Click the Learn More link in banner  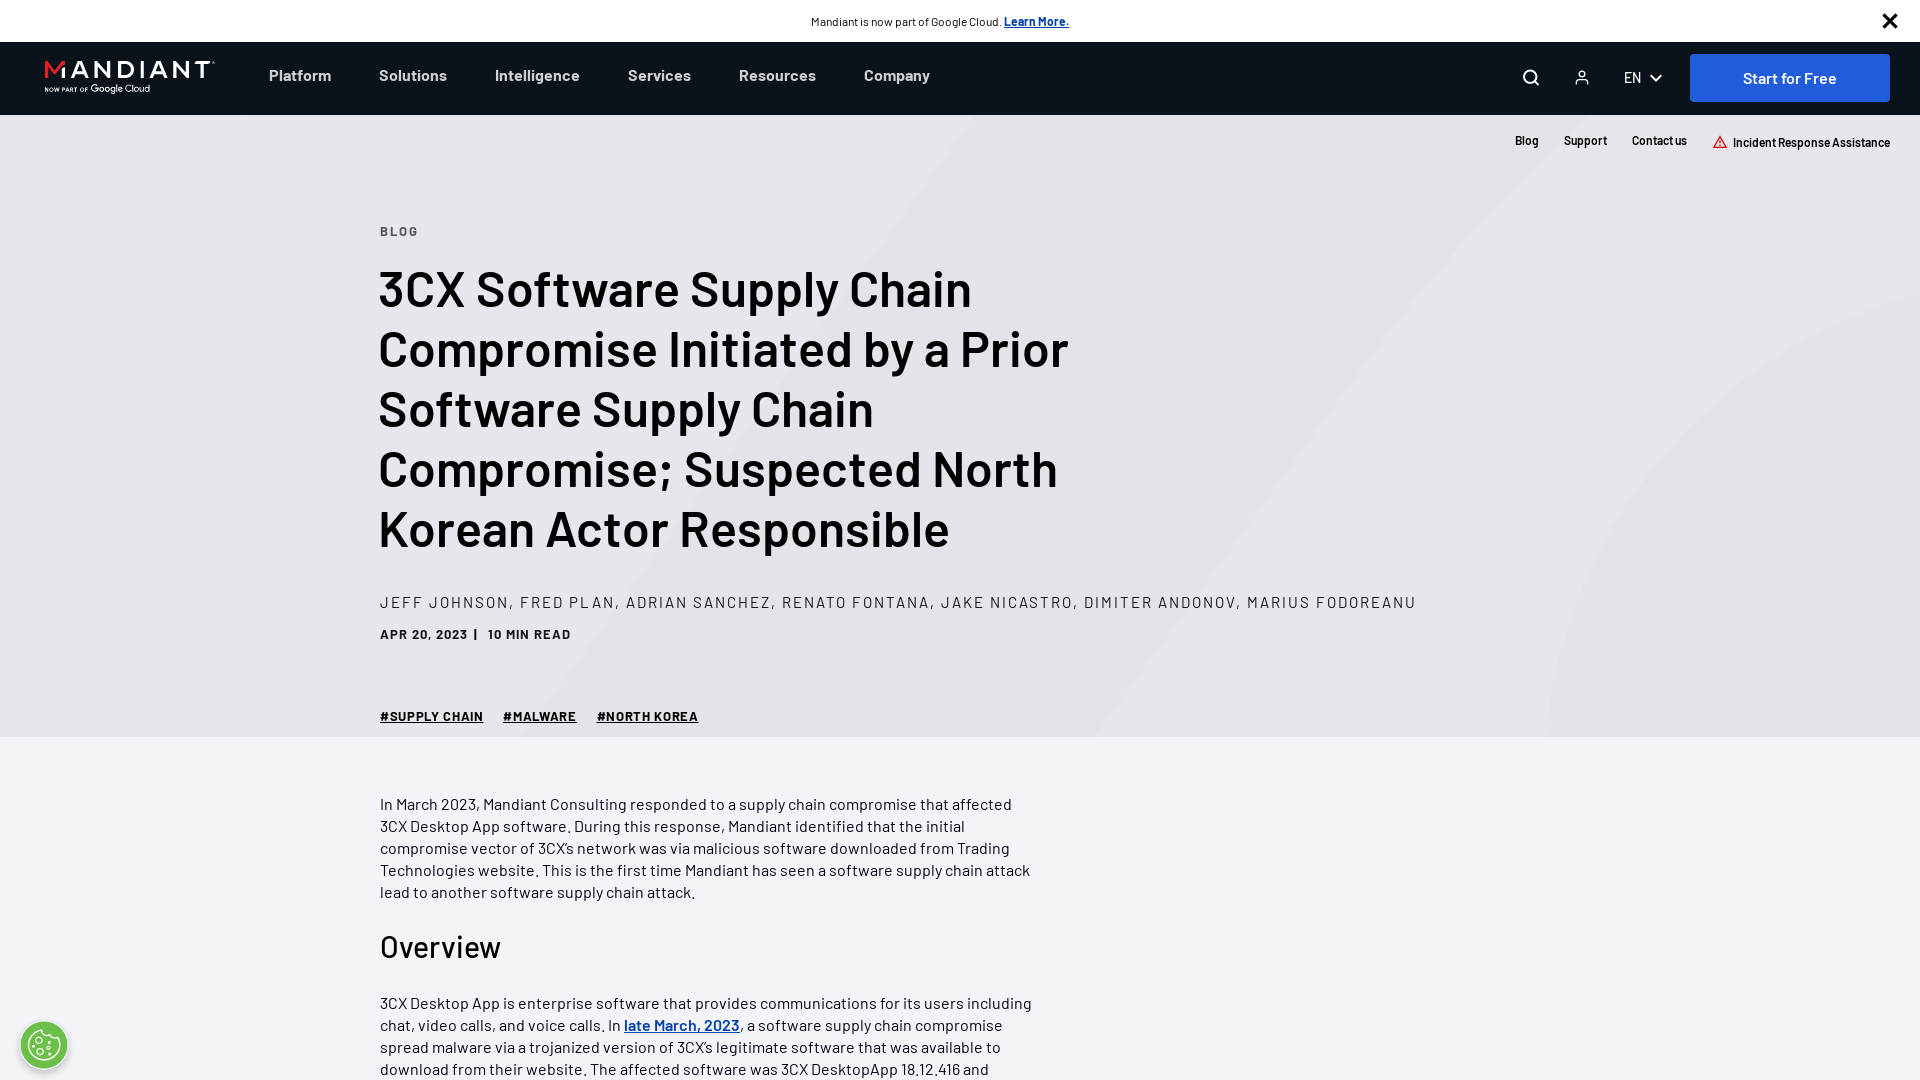tap(1035, 21)
